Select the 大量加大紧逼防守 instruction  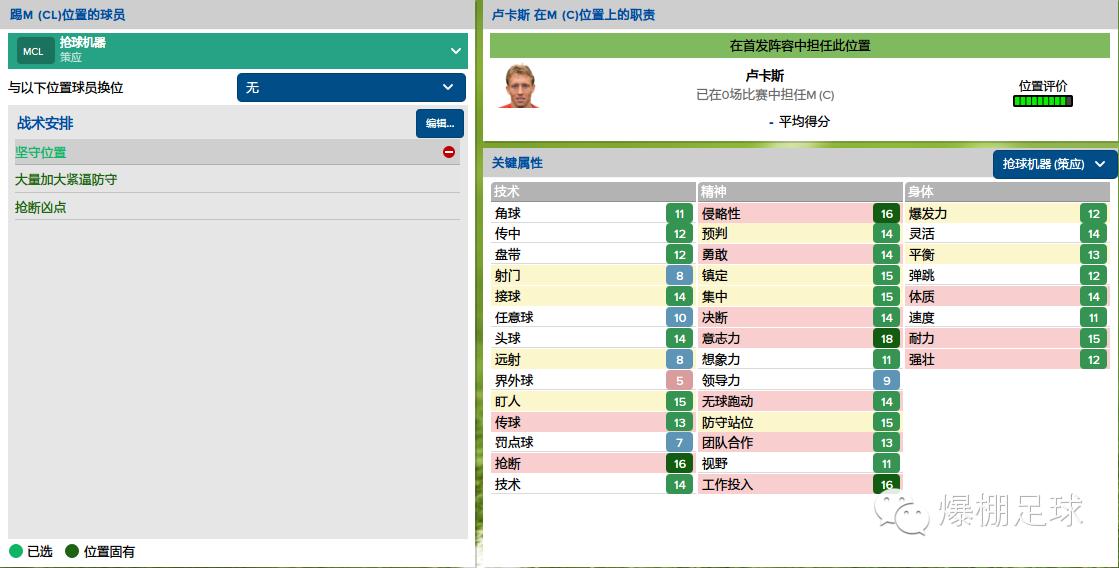(x=237, y=180)
